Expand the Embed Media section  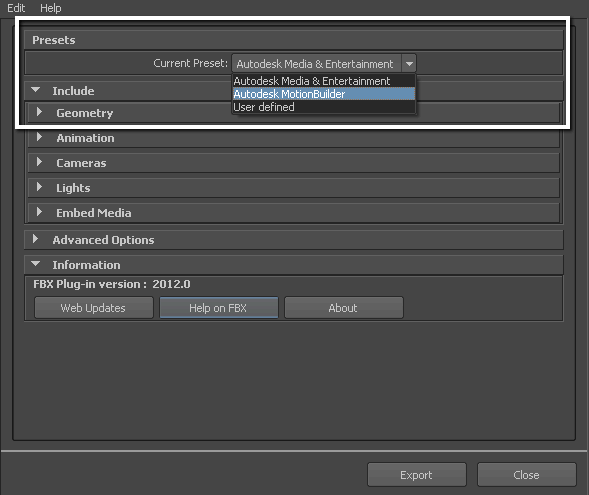pyautogui.click(x=39, y=212)
